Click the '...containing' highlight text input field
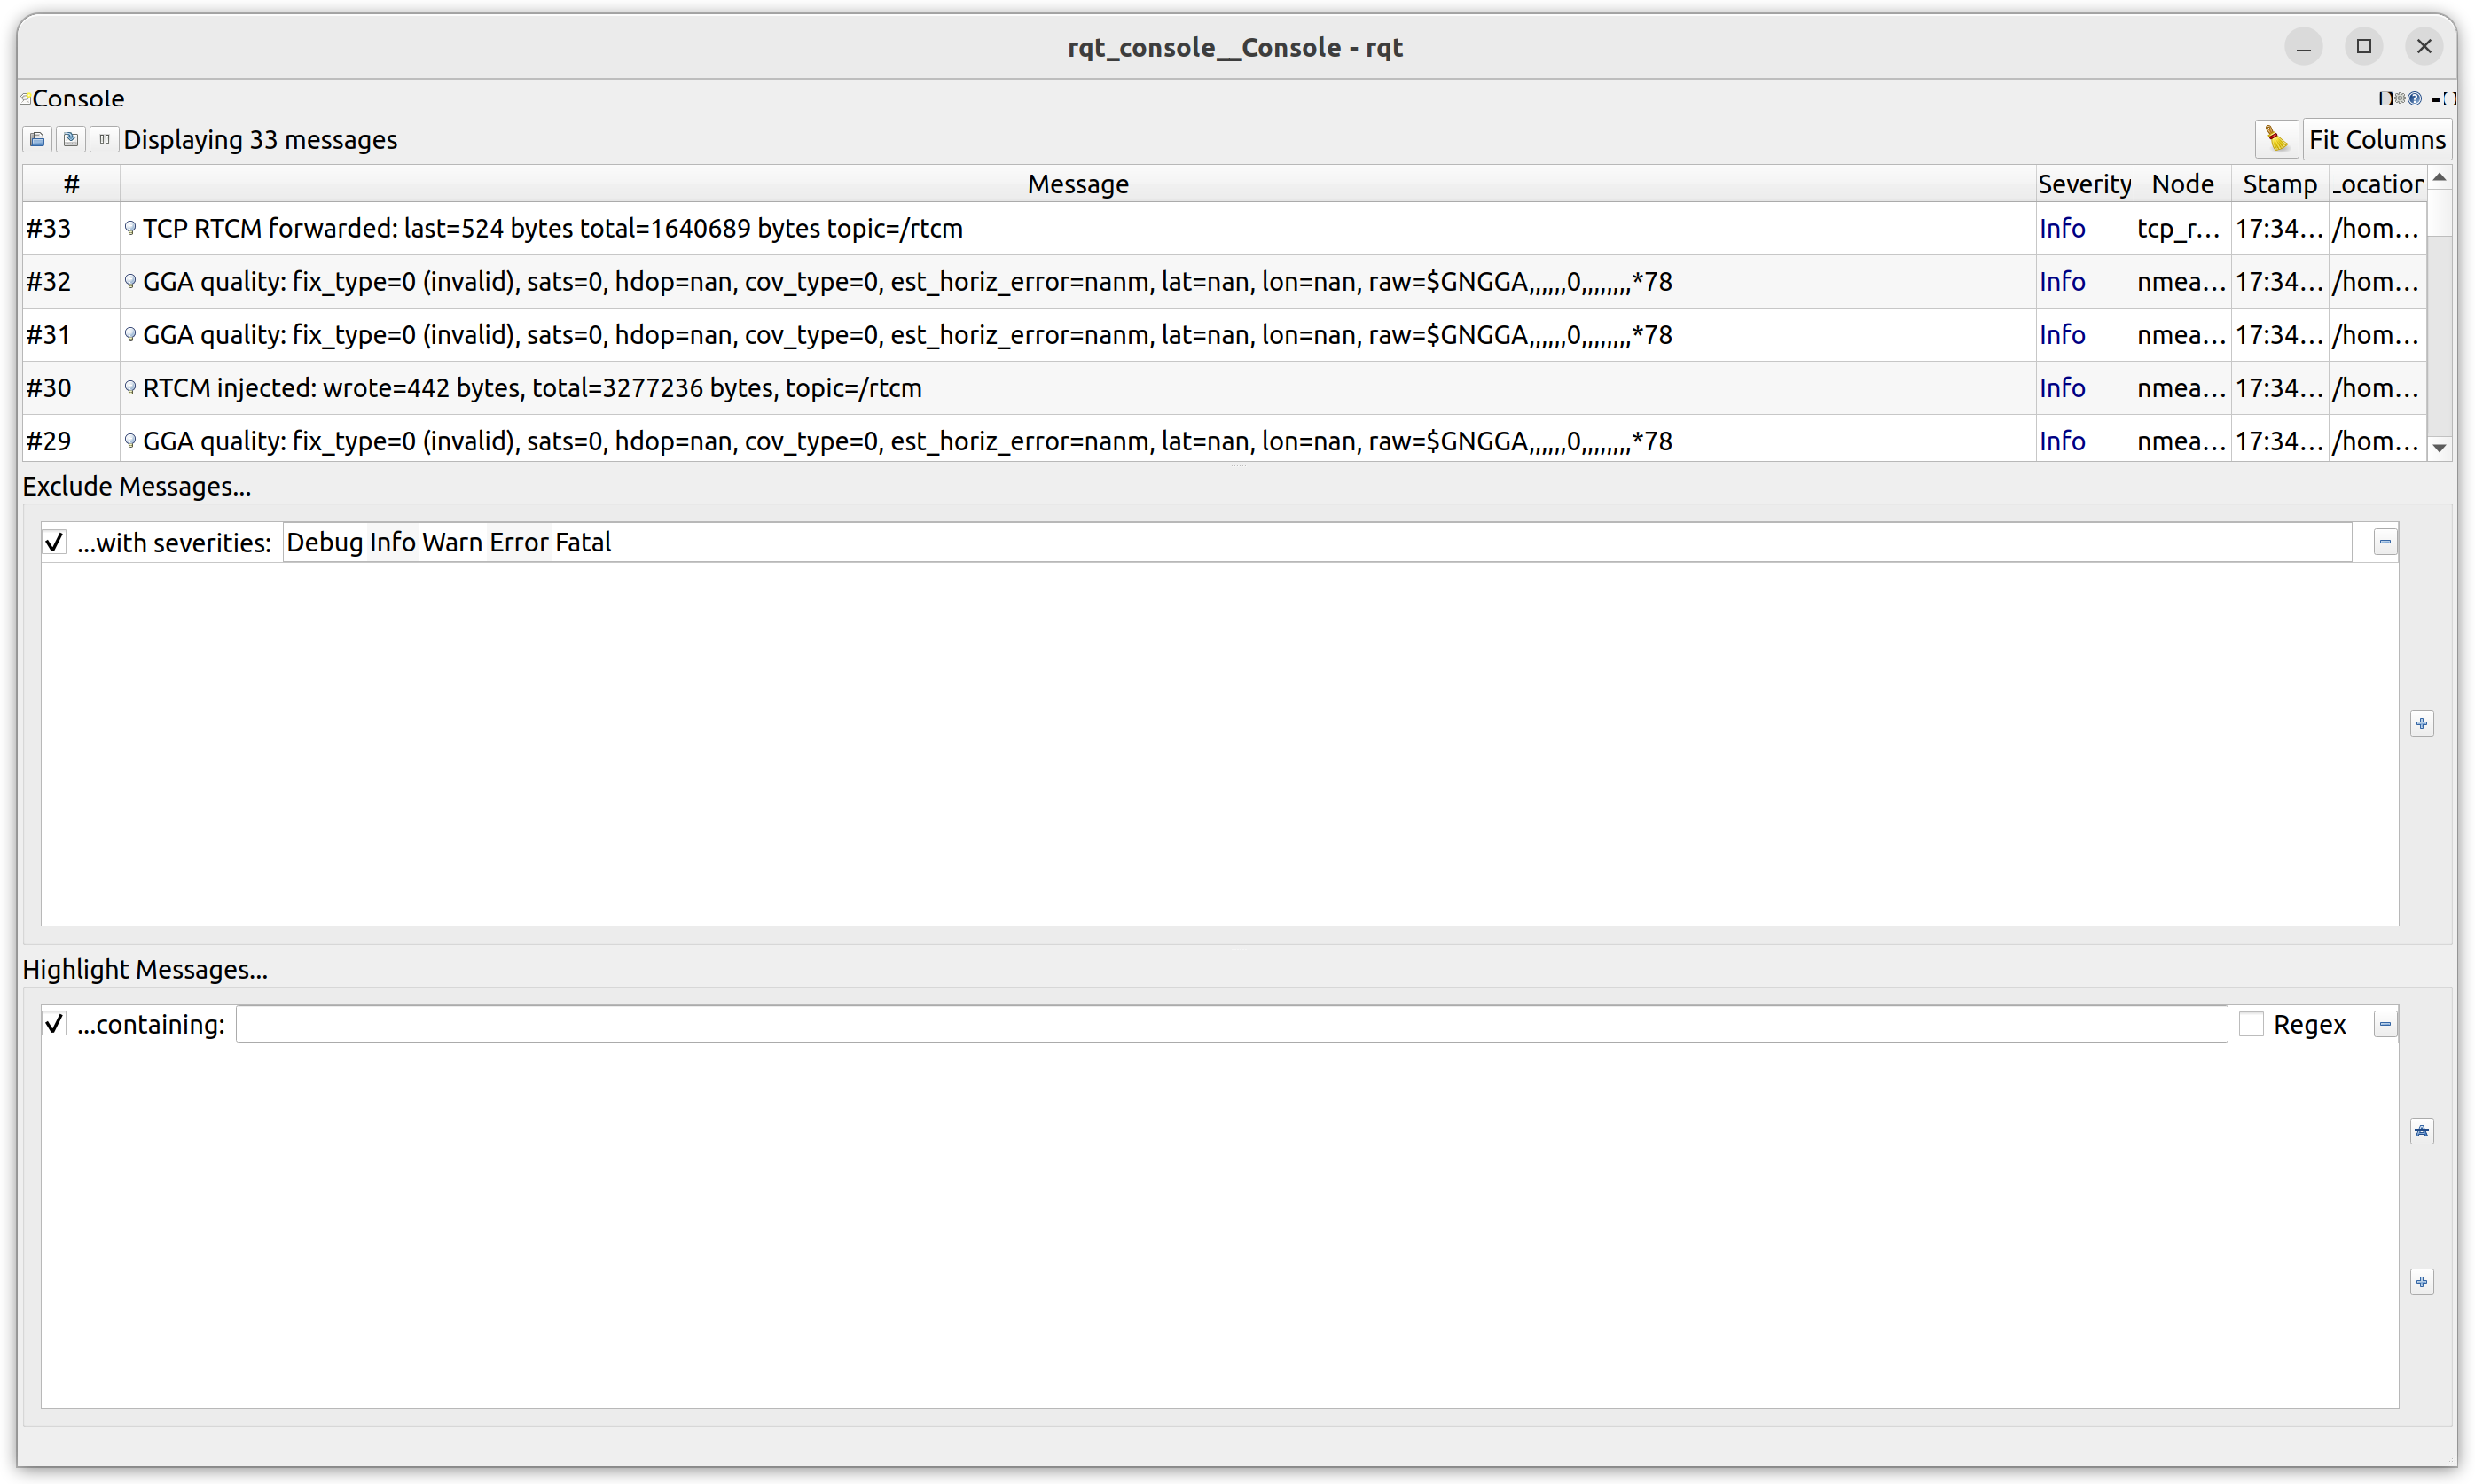The image size is (2475, 1484). (x=1231, y=1024)
